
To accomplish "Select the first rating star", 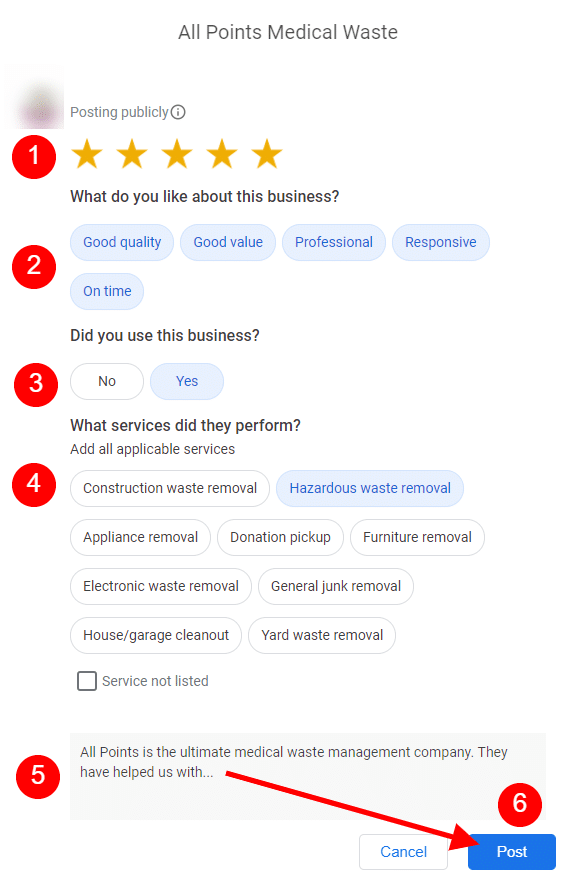I will 87,154.
